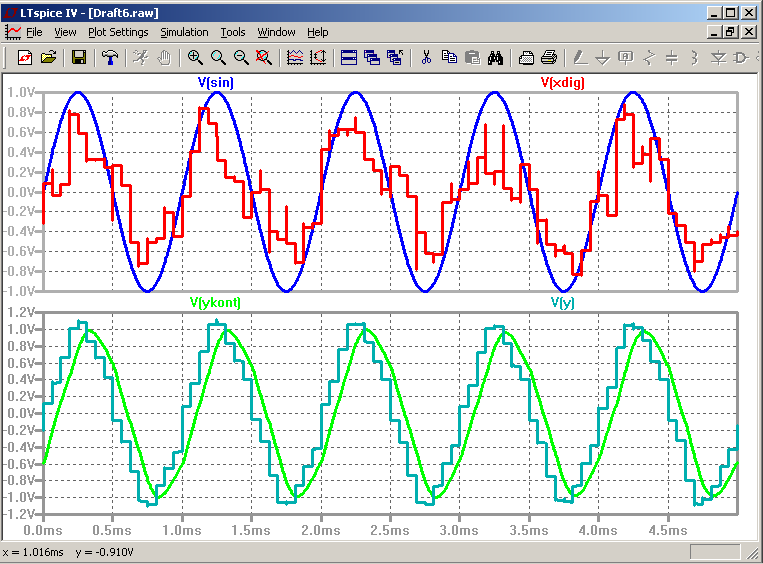Click the cut scissors icon

(x=425, y=58)
